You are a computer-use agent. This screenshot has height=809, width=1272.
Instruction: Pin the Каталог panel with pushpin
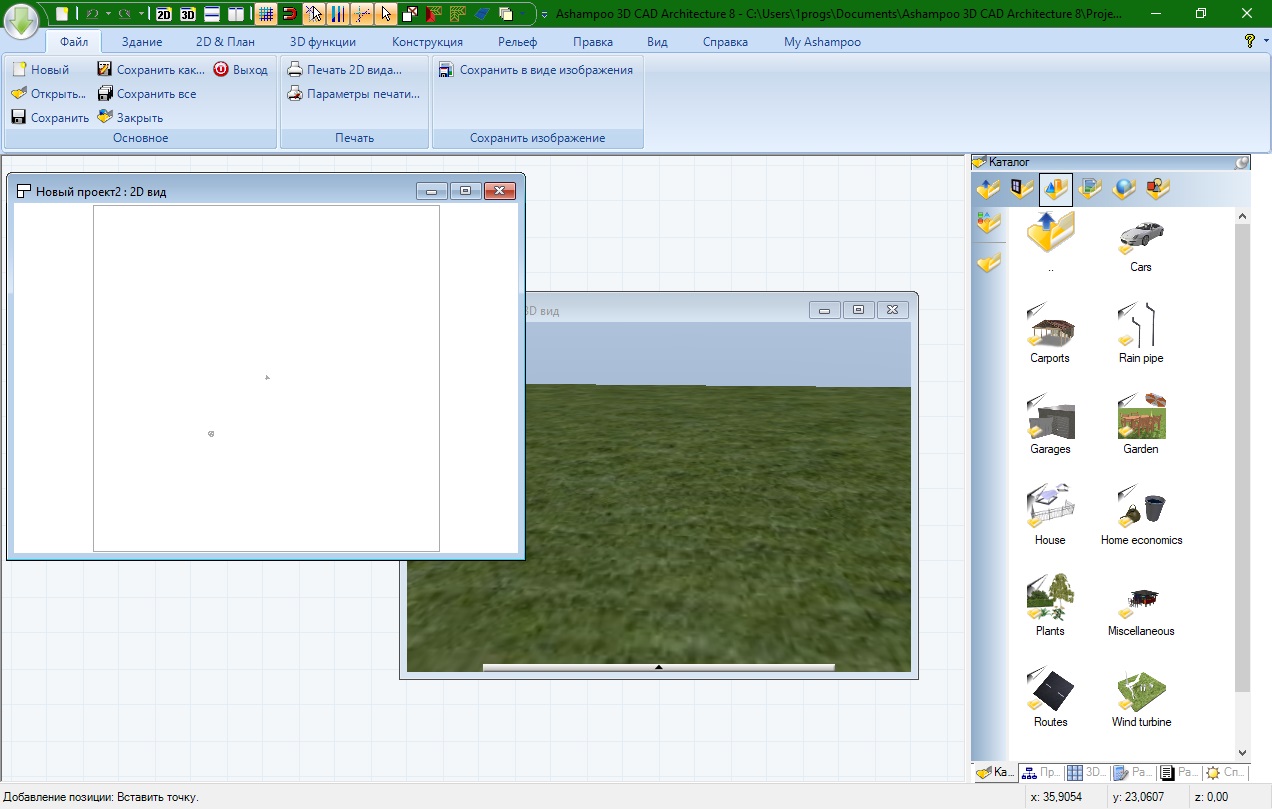coord(1242,162)
